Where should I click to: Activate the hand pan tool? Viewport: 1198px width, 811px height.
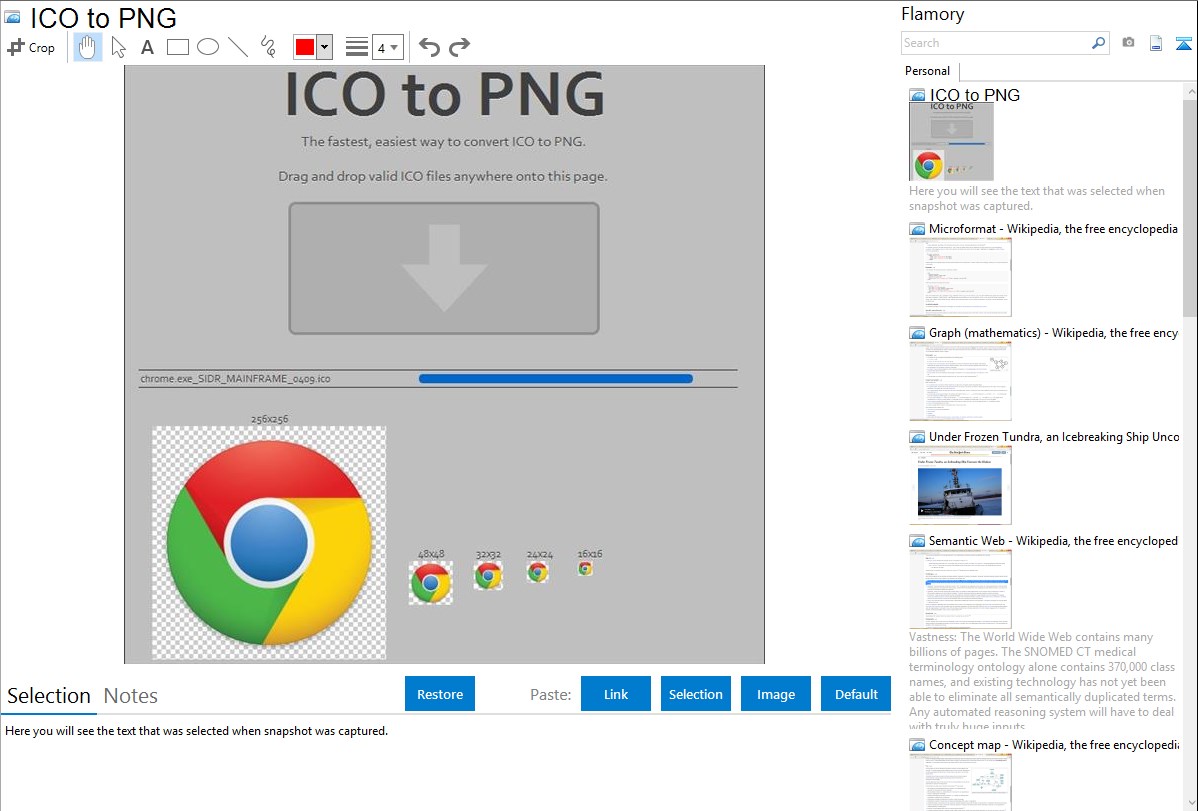88,47
